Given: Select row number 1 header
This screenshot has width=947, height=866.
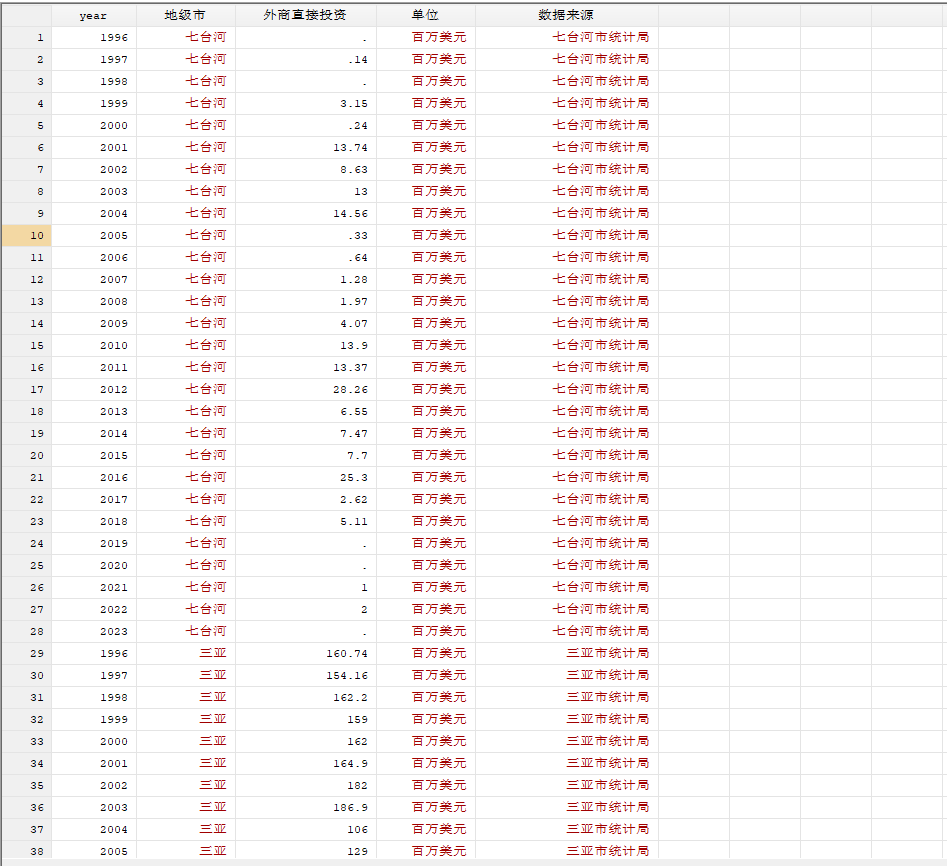Looking at the screenshot, I should (27, 37).
